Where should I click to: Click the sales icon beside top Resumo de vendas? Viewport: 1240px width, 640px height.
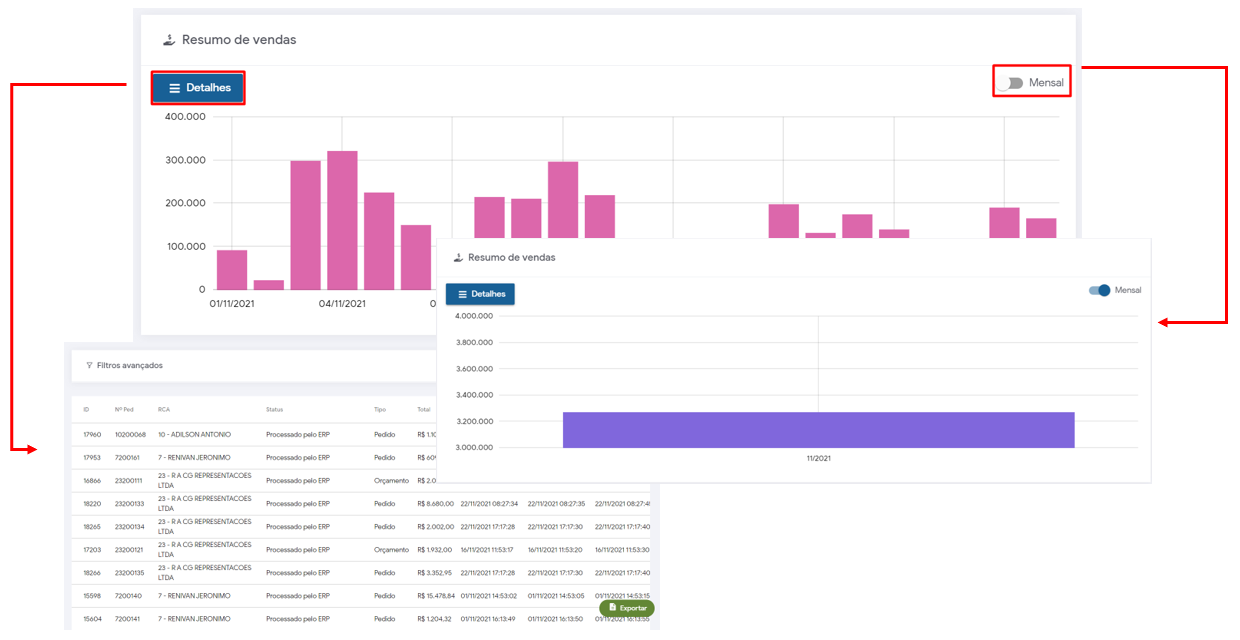pos(168,40)
